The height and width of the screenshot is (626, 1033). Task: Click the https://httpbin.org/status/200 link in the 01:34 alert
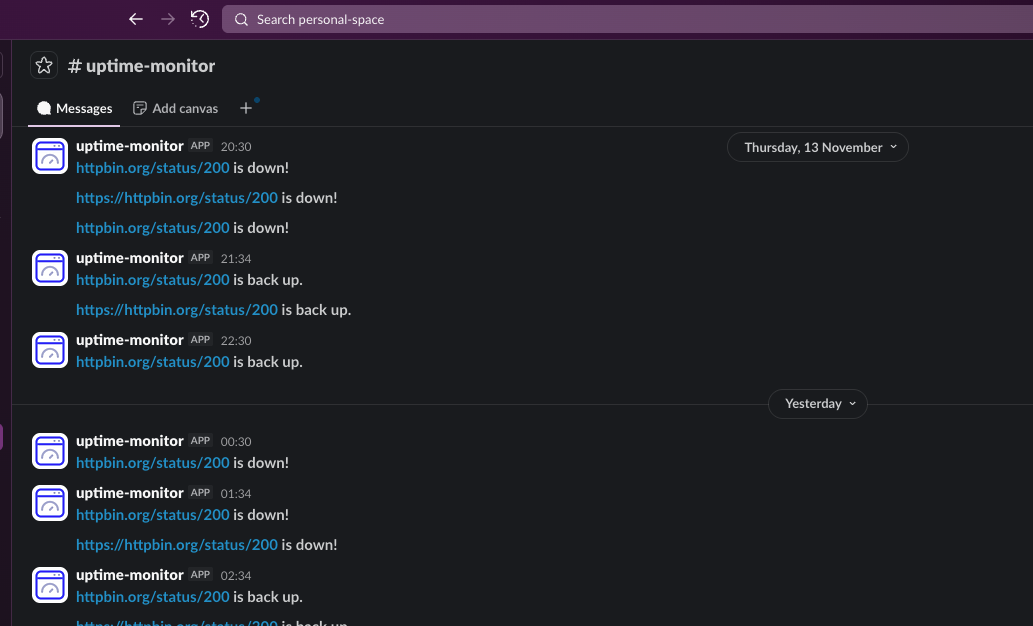click(177, 544)
